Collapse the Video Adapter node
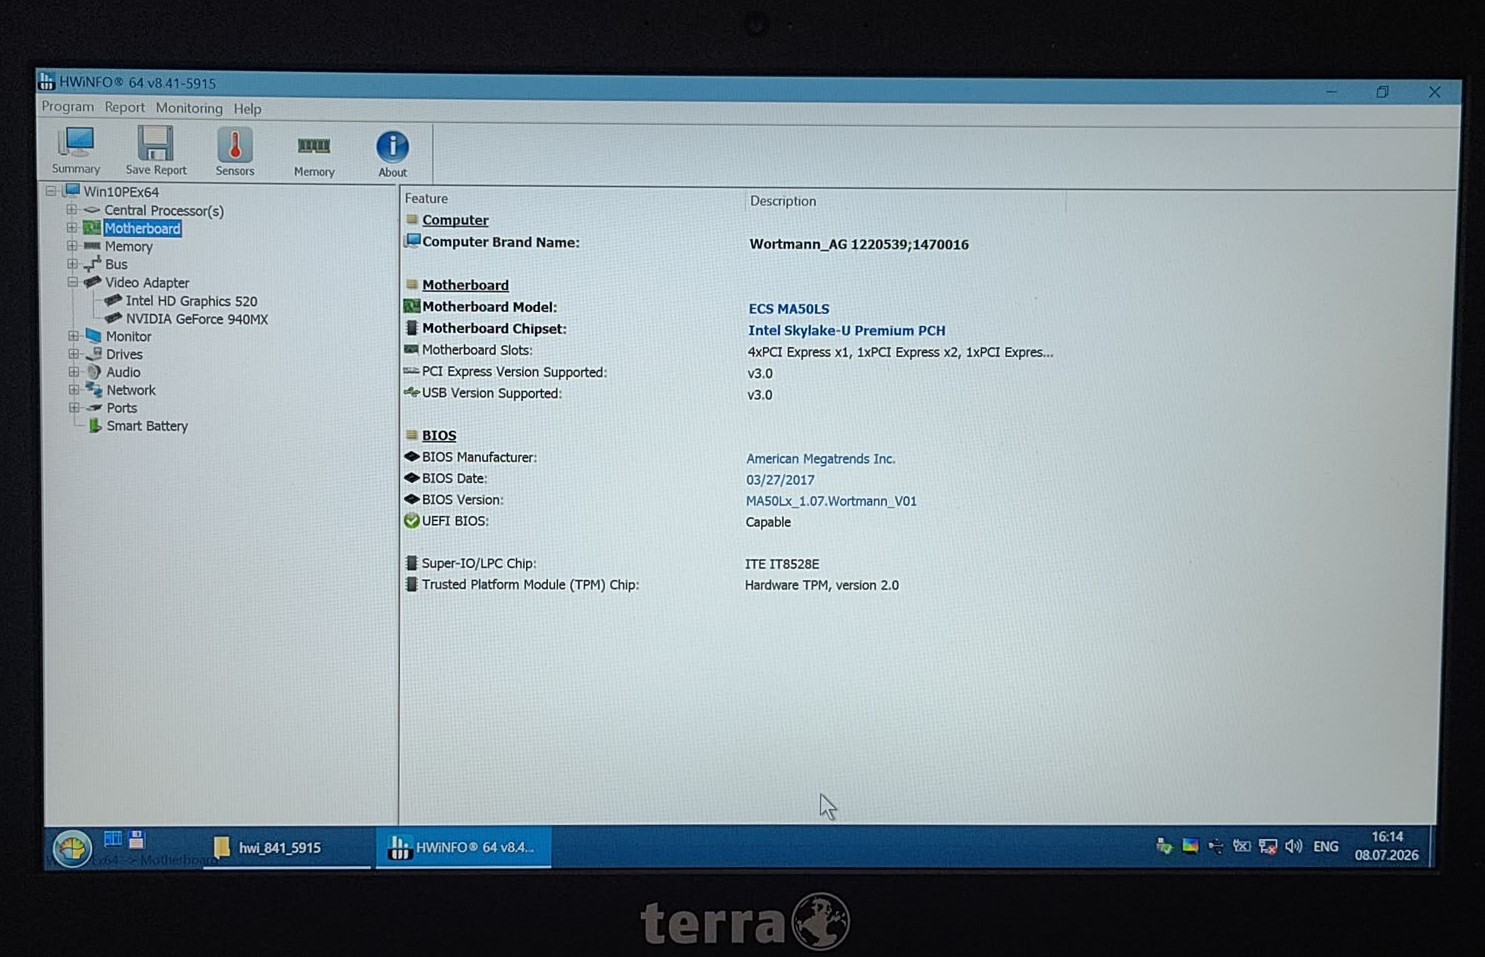Viewport: 1485px width, 957px height. pyautogui.click(x=73, y=282)
